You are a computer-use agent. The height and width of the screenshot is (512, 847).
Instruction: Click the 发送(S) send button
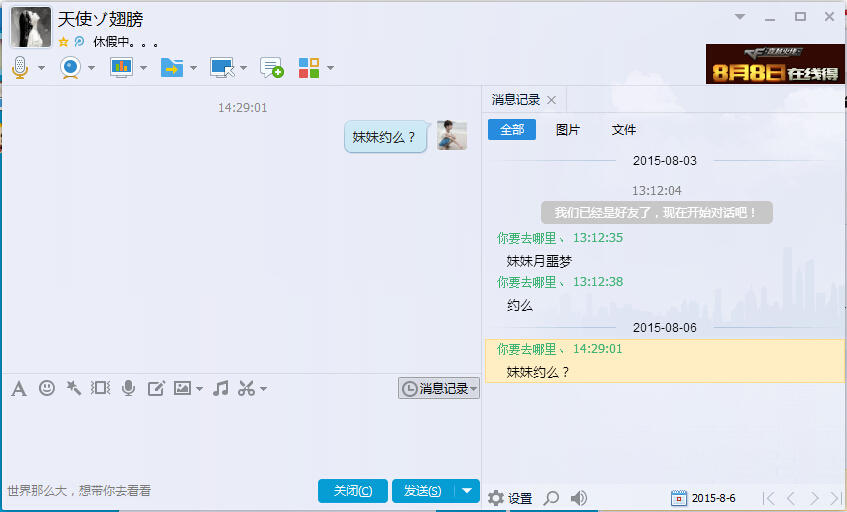[423, 490]
